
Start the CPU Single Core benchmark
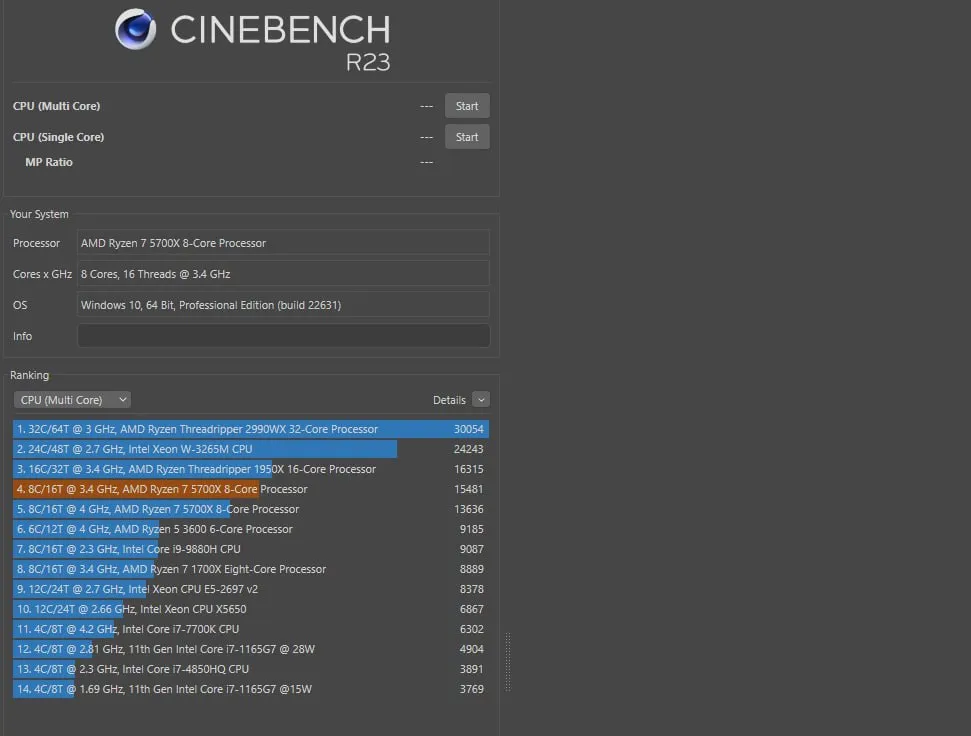(467, 137)
